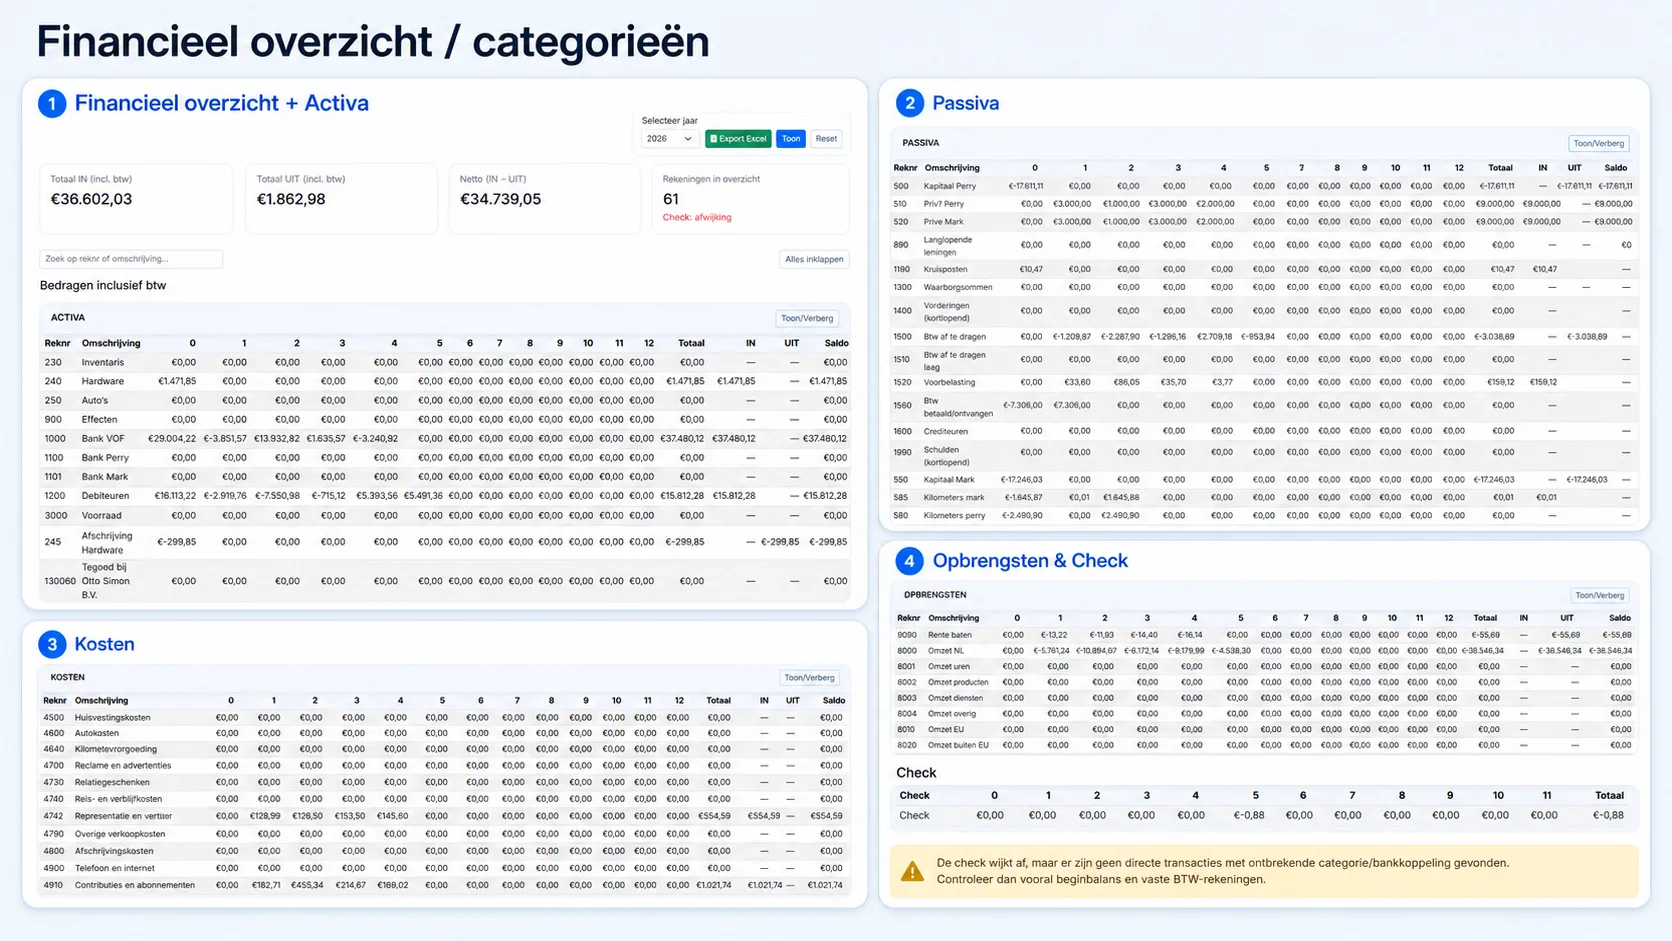Image resolution: width=1672 pixels, height=941 pixels.
Task: Click the number 4 Opbrengsten badge
Action: (909, 561)
